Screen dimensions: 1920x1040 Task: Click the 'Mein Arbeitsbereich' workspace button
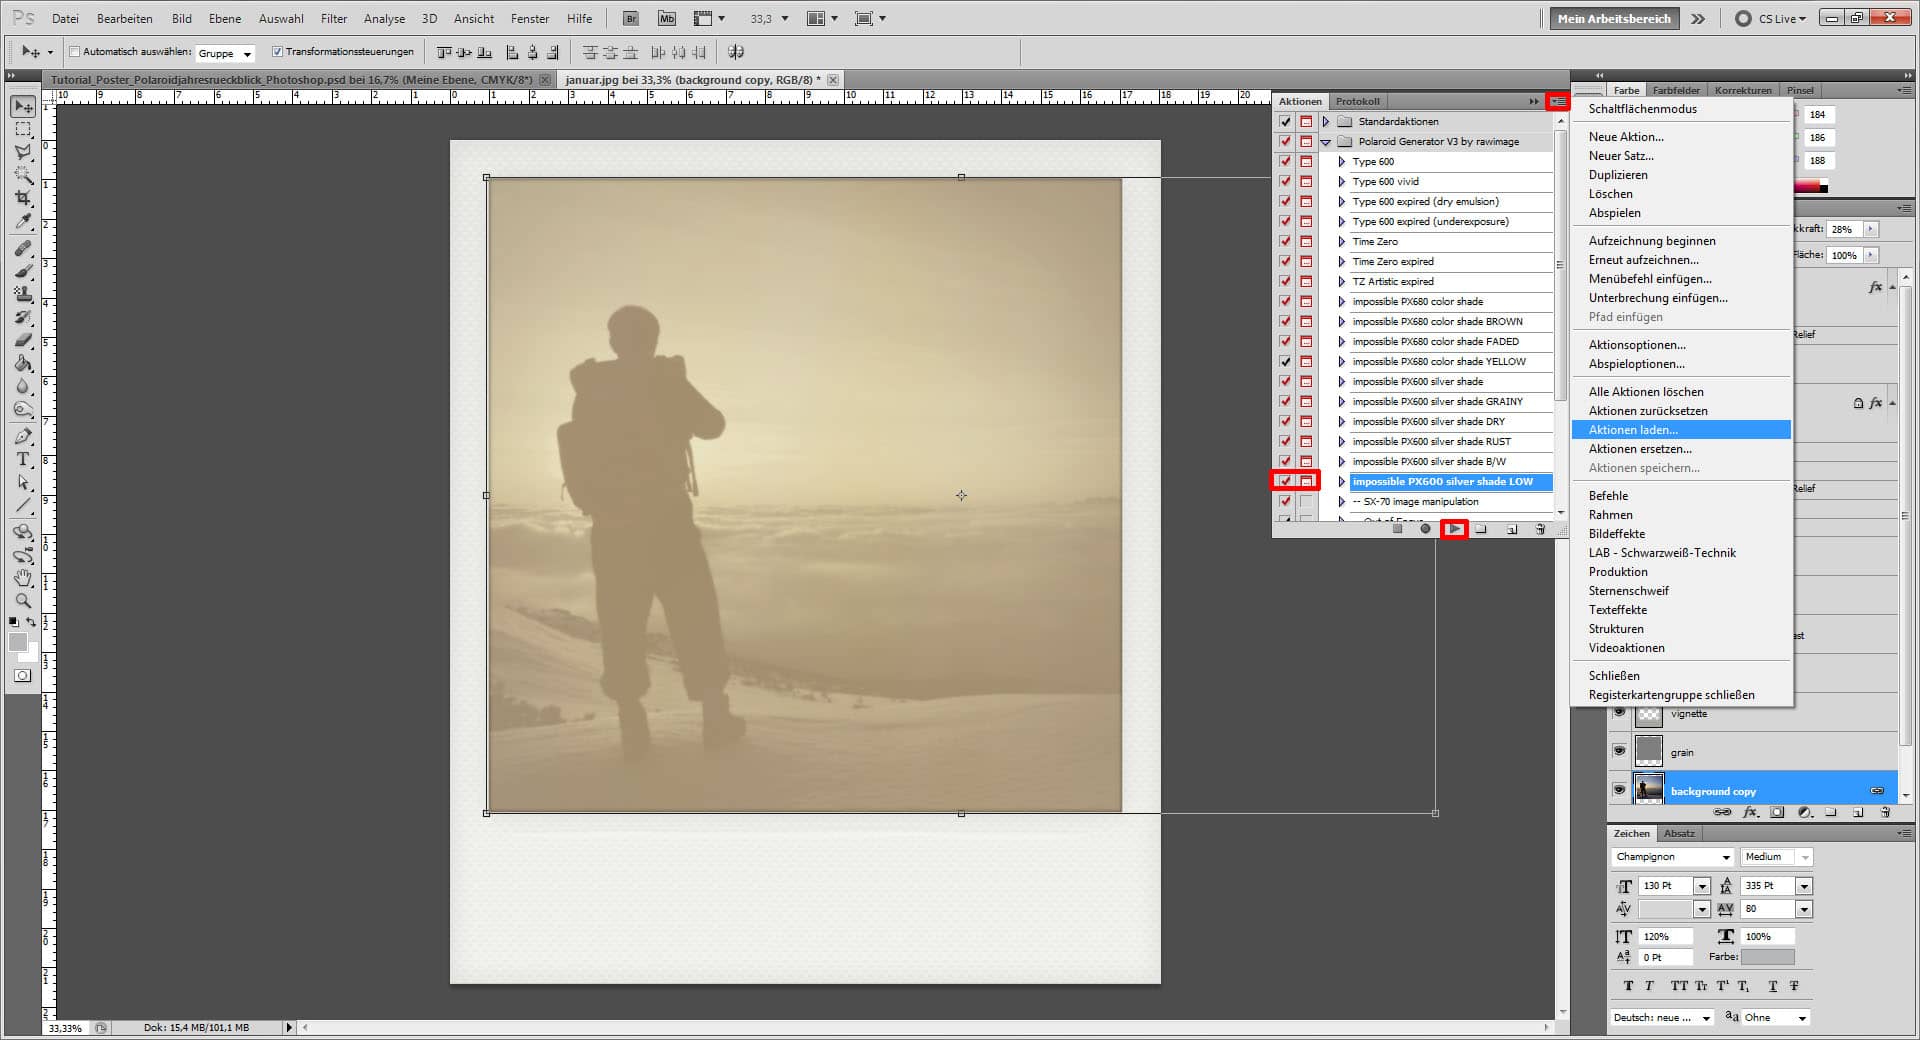click(x=1613, y=18)
